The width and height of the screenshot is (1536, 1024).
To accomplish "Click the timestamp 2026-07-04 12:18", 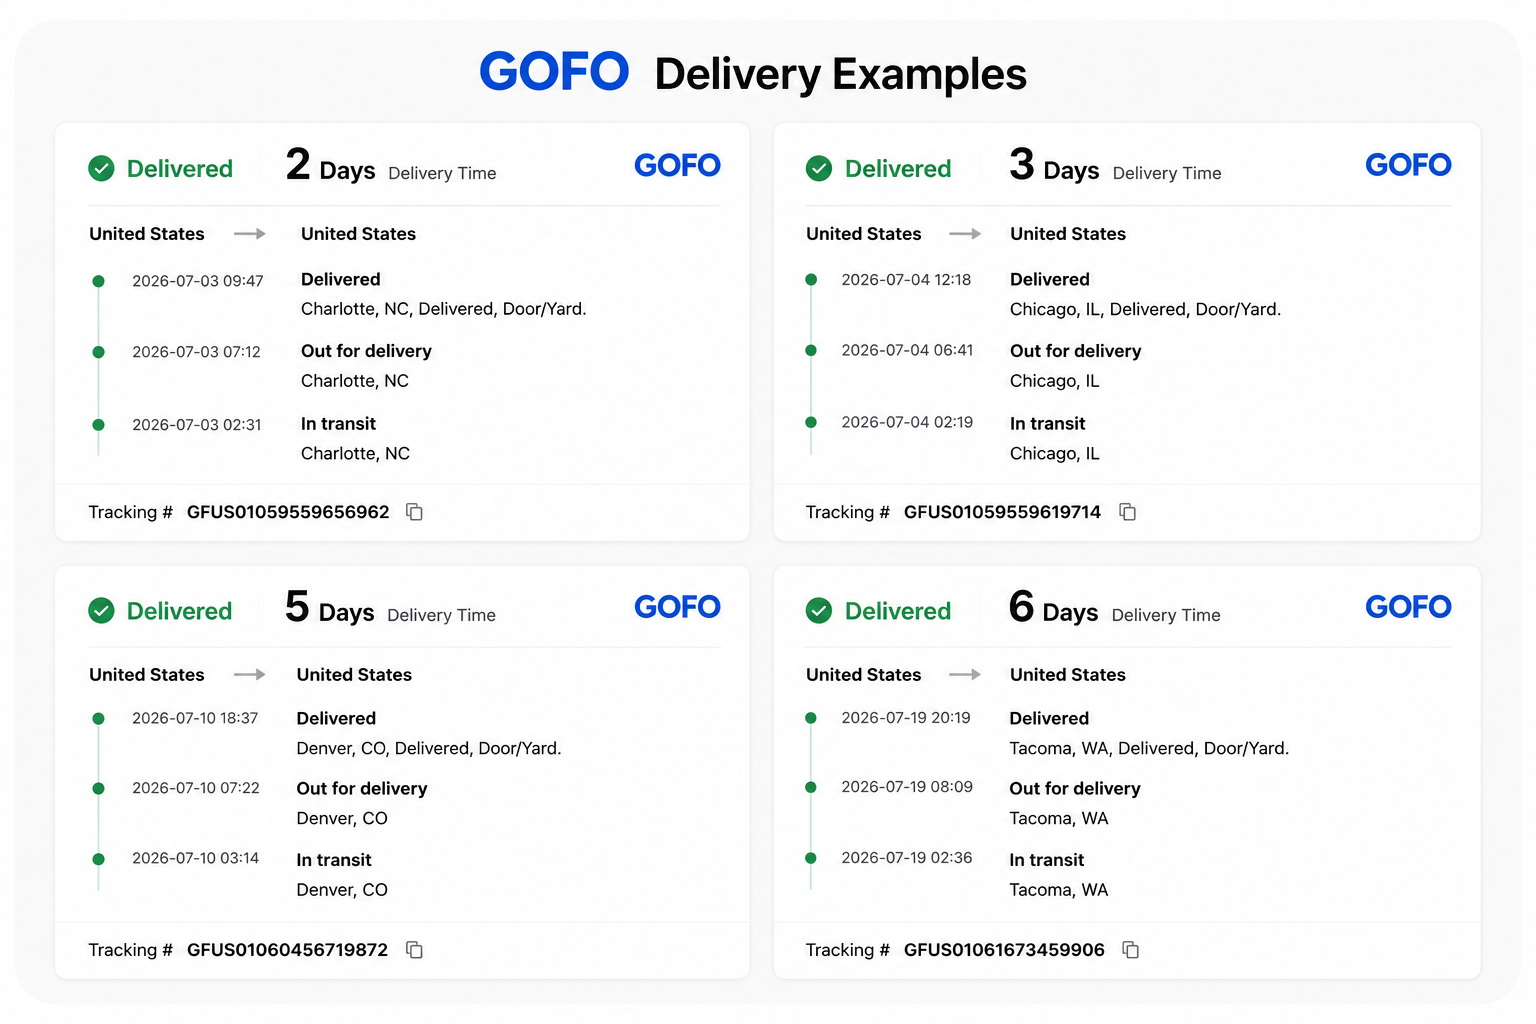I will pyautogui.click(x=906, y=280).
